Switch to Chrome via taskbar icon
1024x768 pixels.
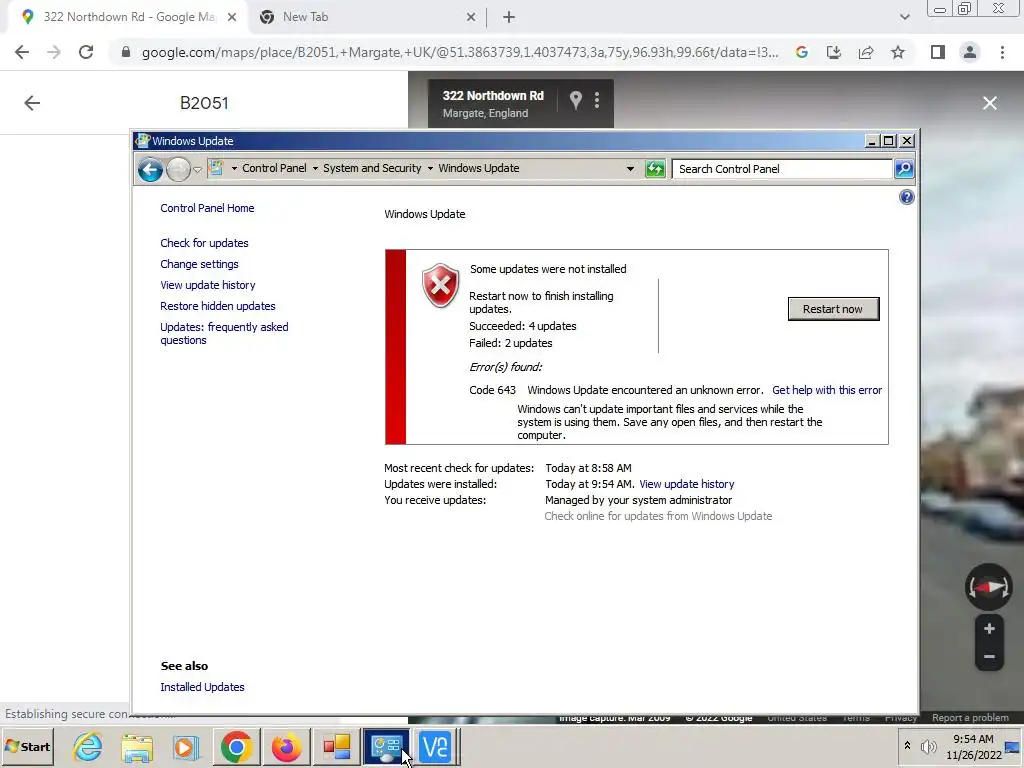pos(236,747)
